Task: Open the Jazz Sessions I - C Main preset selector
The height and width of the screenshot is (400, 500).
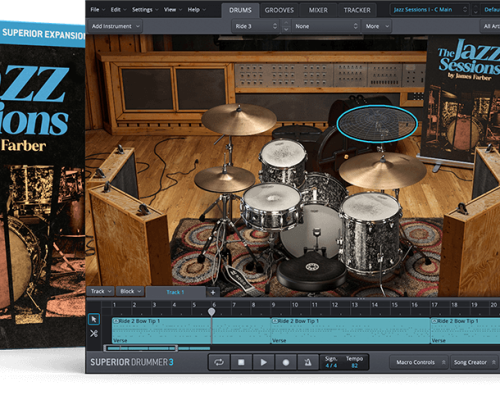Action: (x=430, y=10)
